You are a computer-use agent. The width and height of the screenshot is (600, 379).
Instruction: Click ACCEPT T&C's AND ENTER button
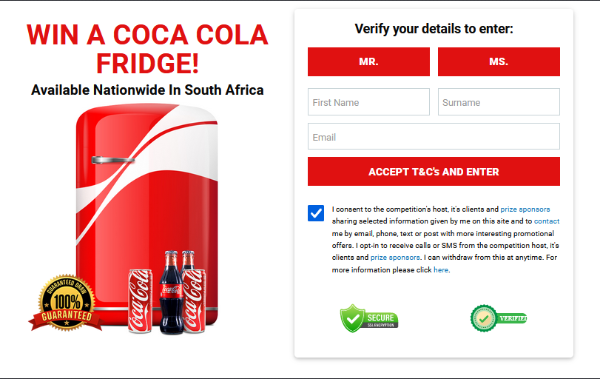click(x=434, y=172)
